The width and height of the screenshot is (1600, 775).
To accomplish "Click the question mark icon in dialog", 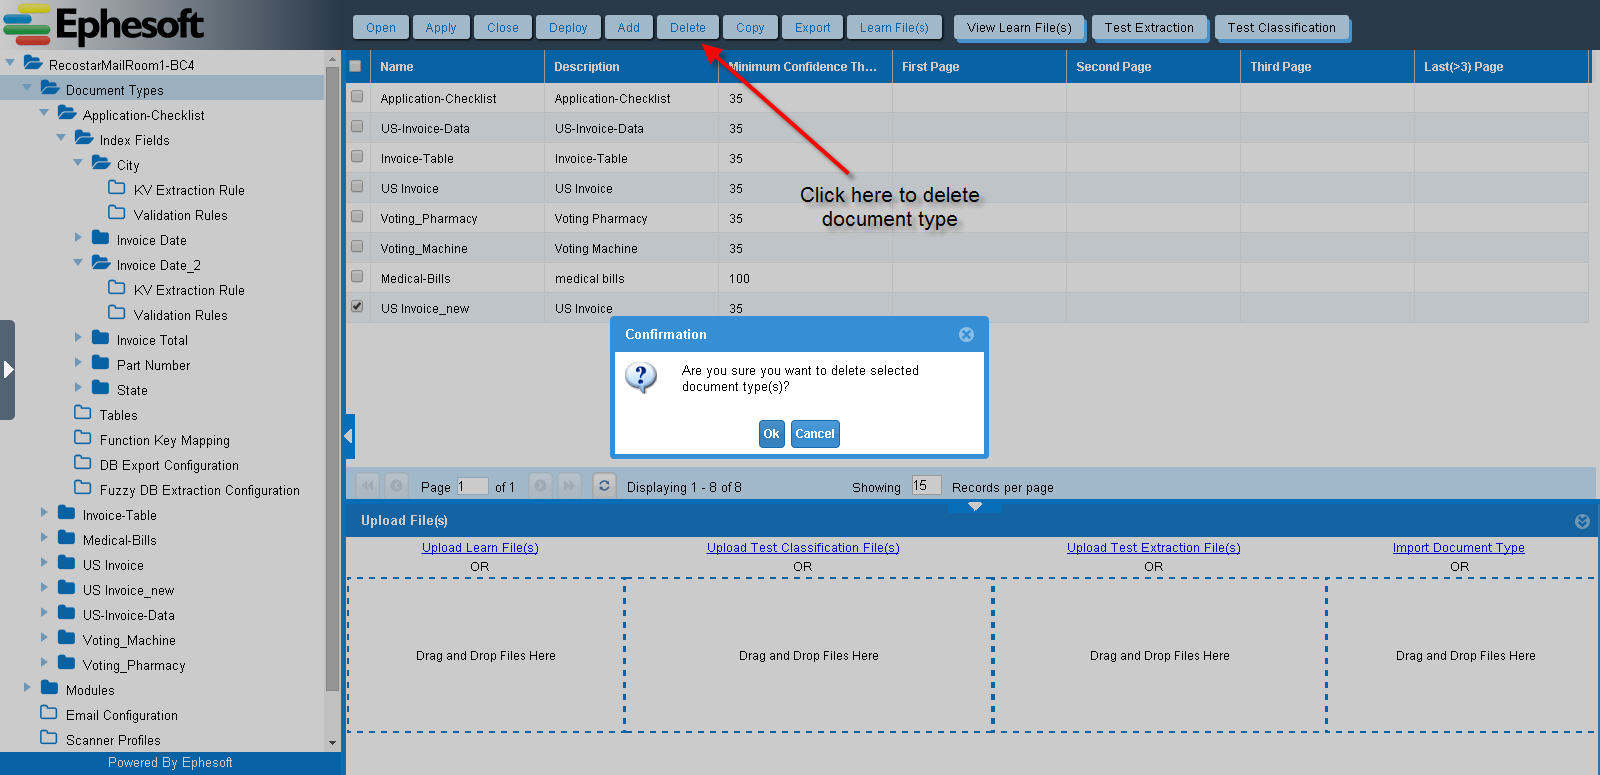I will 641,377.
